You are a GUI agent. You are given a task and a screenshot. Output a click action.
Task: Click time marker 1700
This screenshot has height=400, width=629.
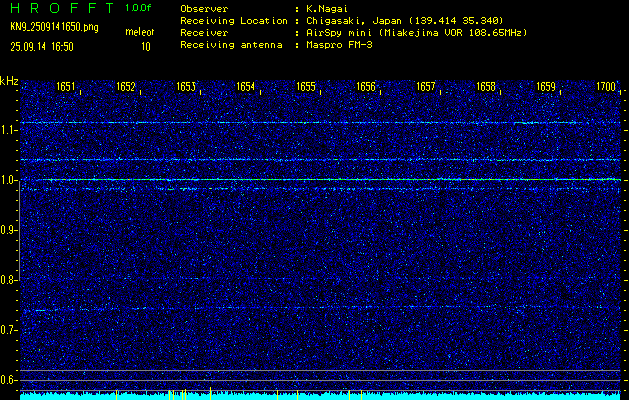coord(606,86)
